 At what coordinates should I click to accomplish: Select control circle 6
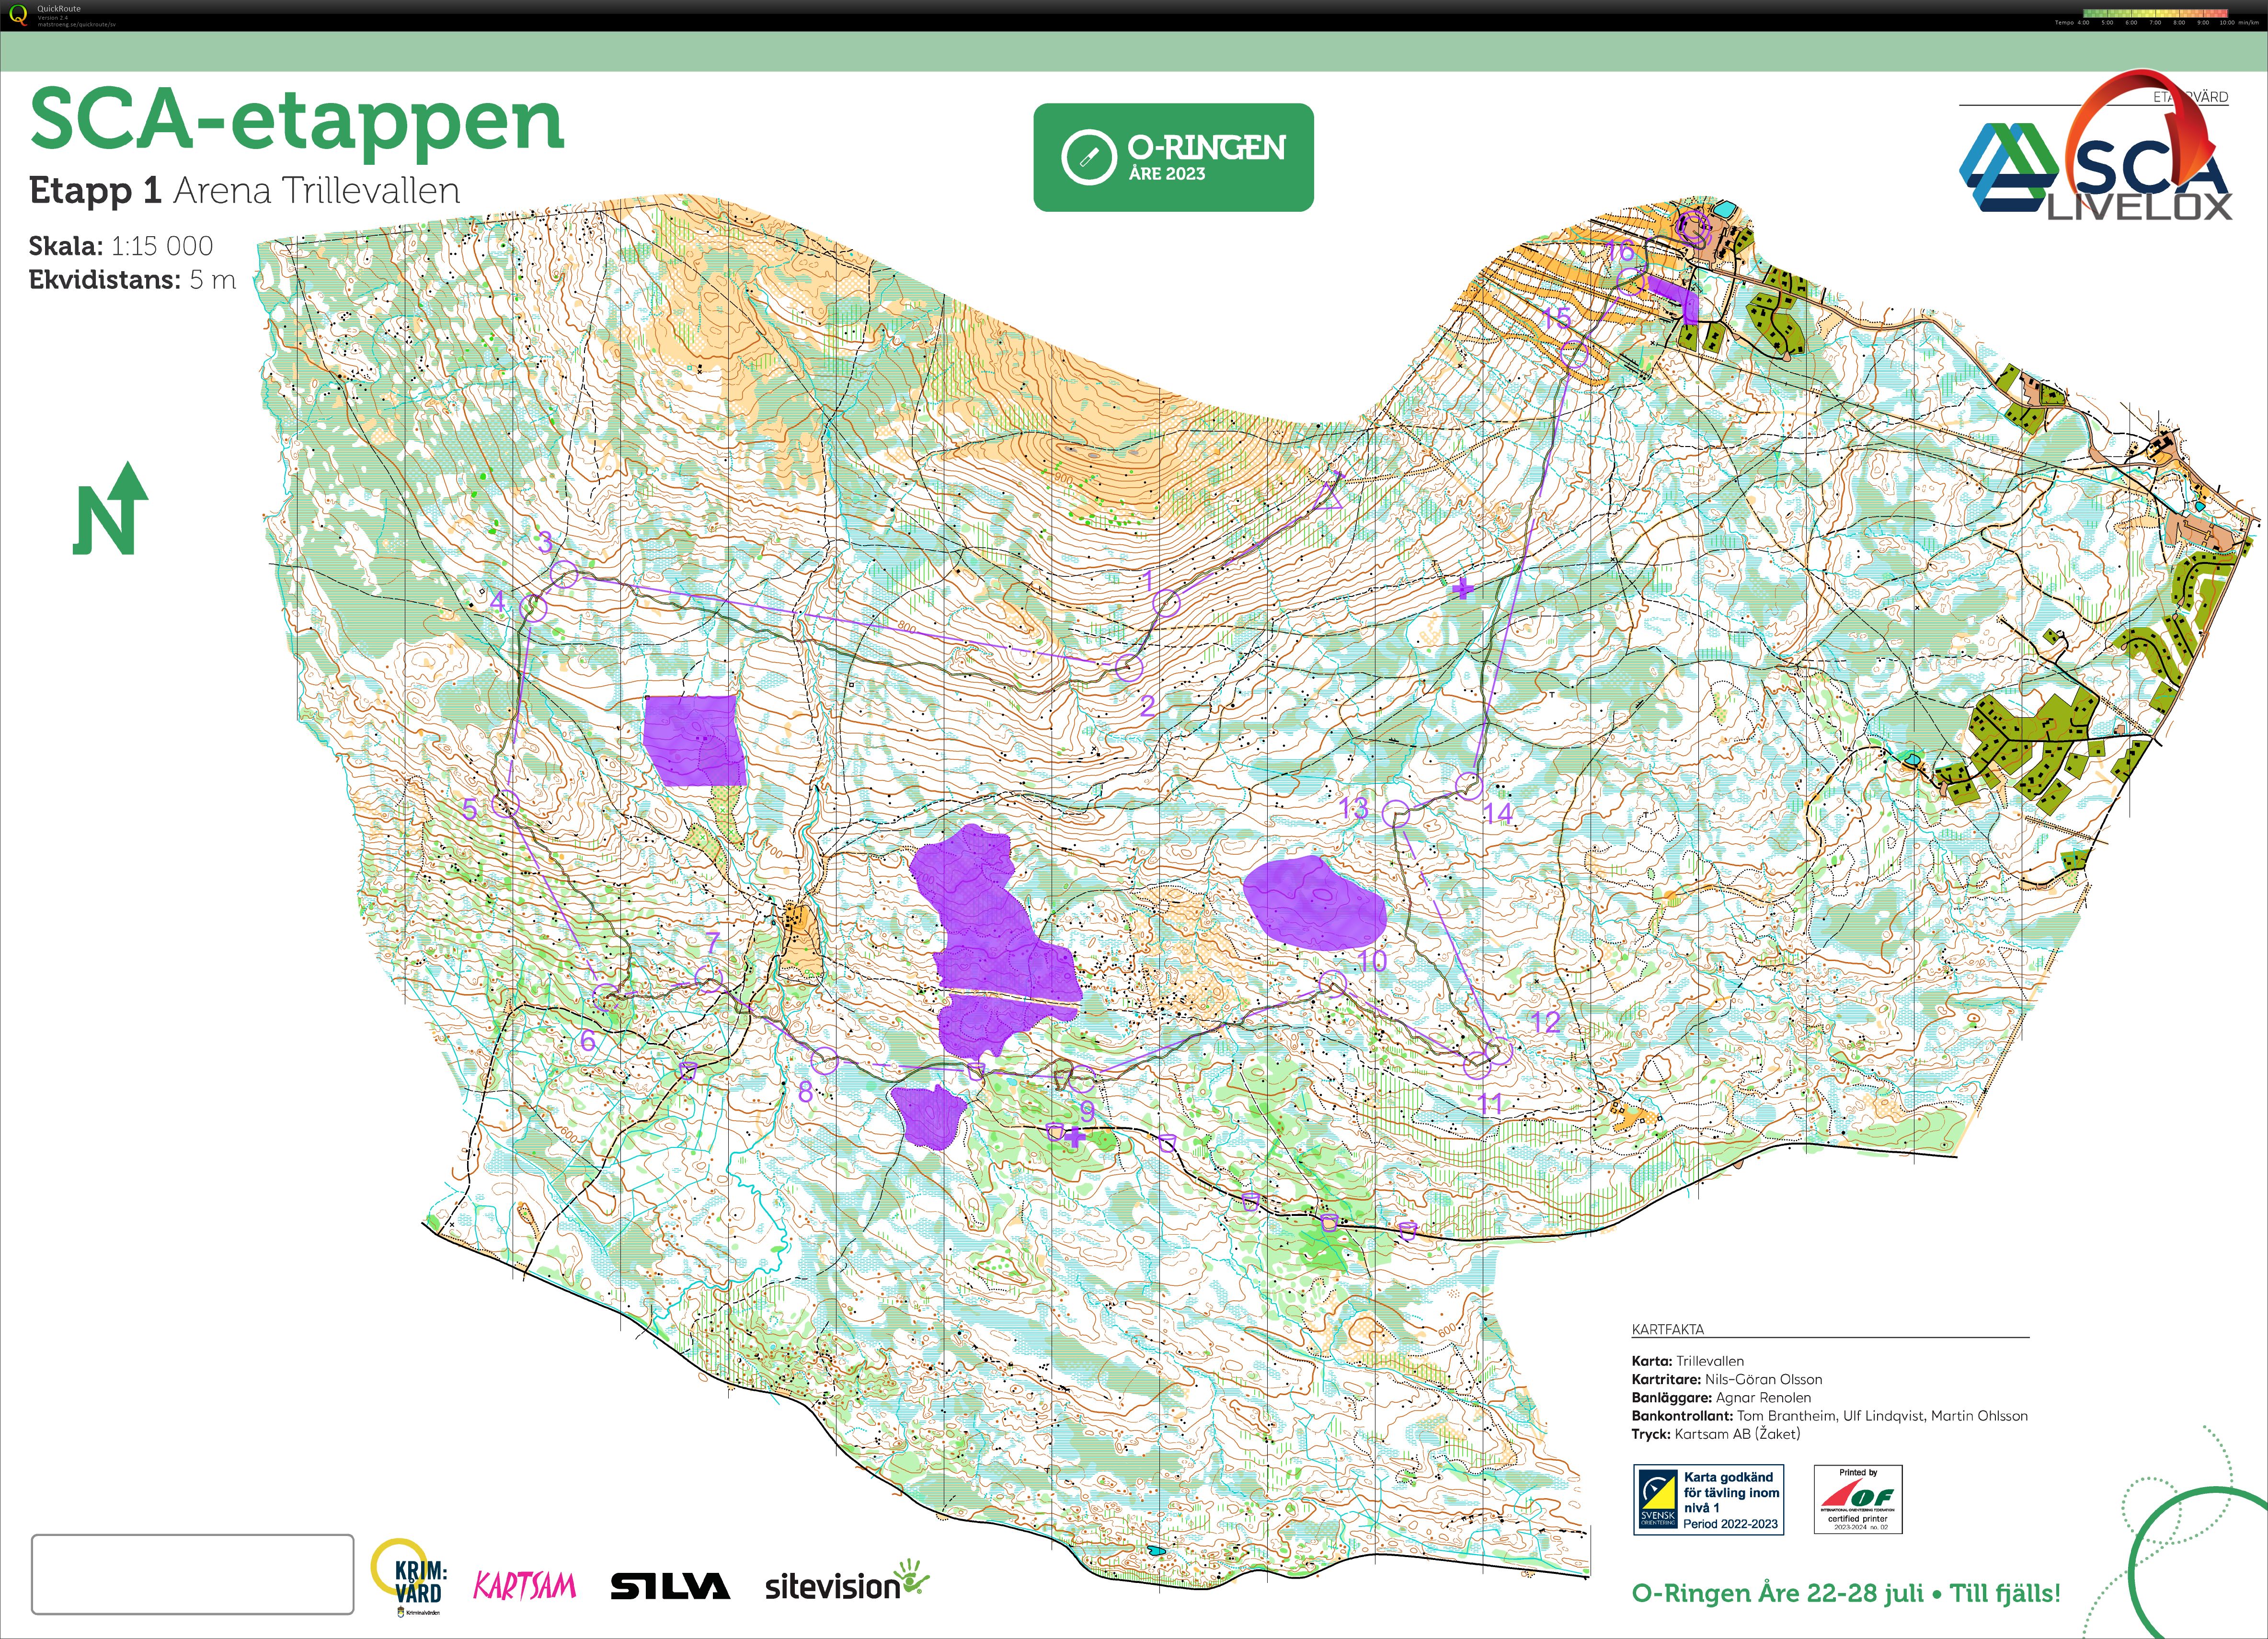point(606,997)
